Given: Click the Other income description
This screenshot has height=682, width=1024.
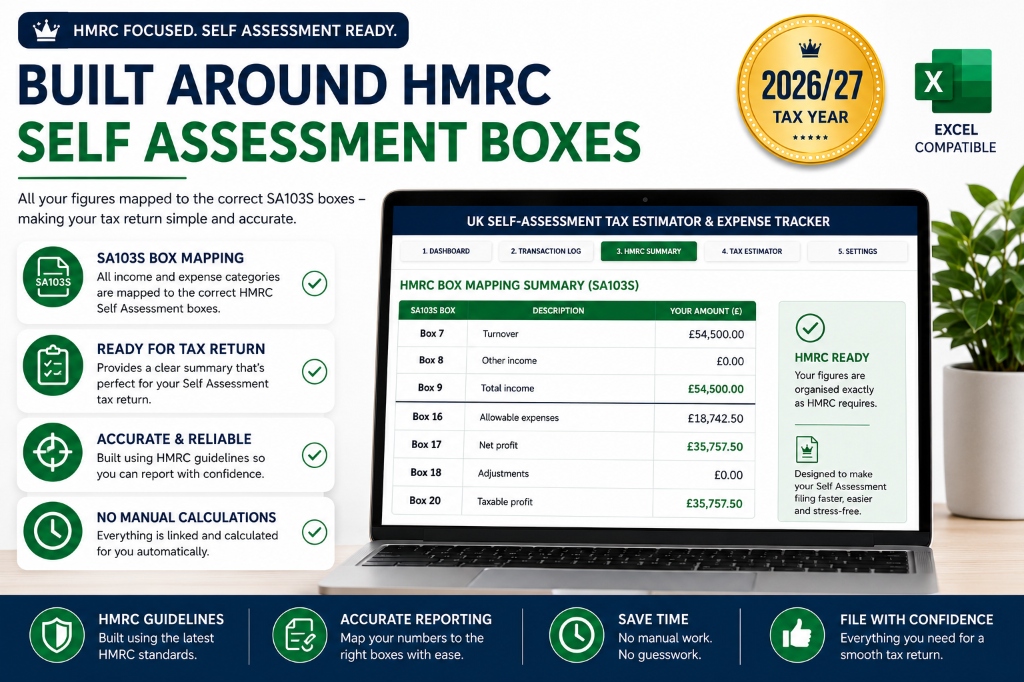Looking at the screenshot, I should (509, 361).
